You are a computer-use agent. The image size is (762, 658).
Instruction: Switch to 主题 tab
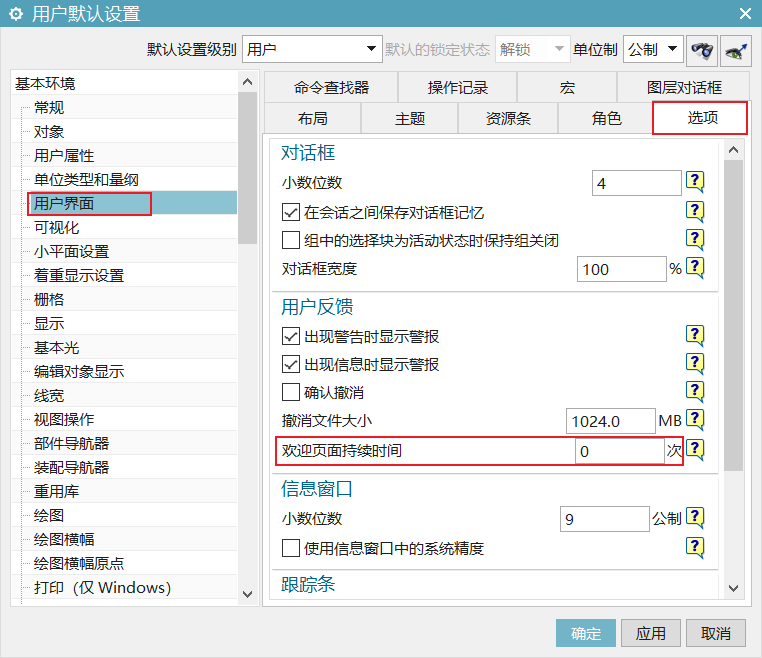point(410,118)
